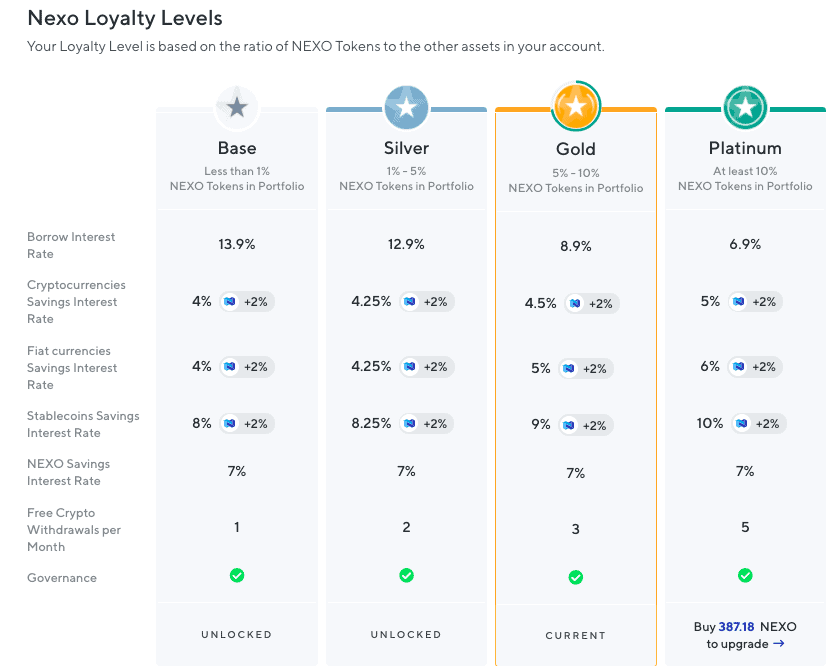Click the 9% Gold stablecoins rate
The width and height of the screenshot is (840, 666).
(x=541, y=425)
